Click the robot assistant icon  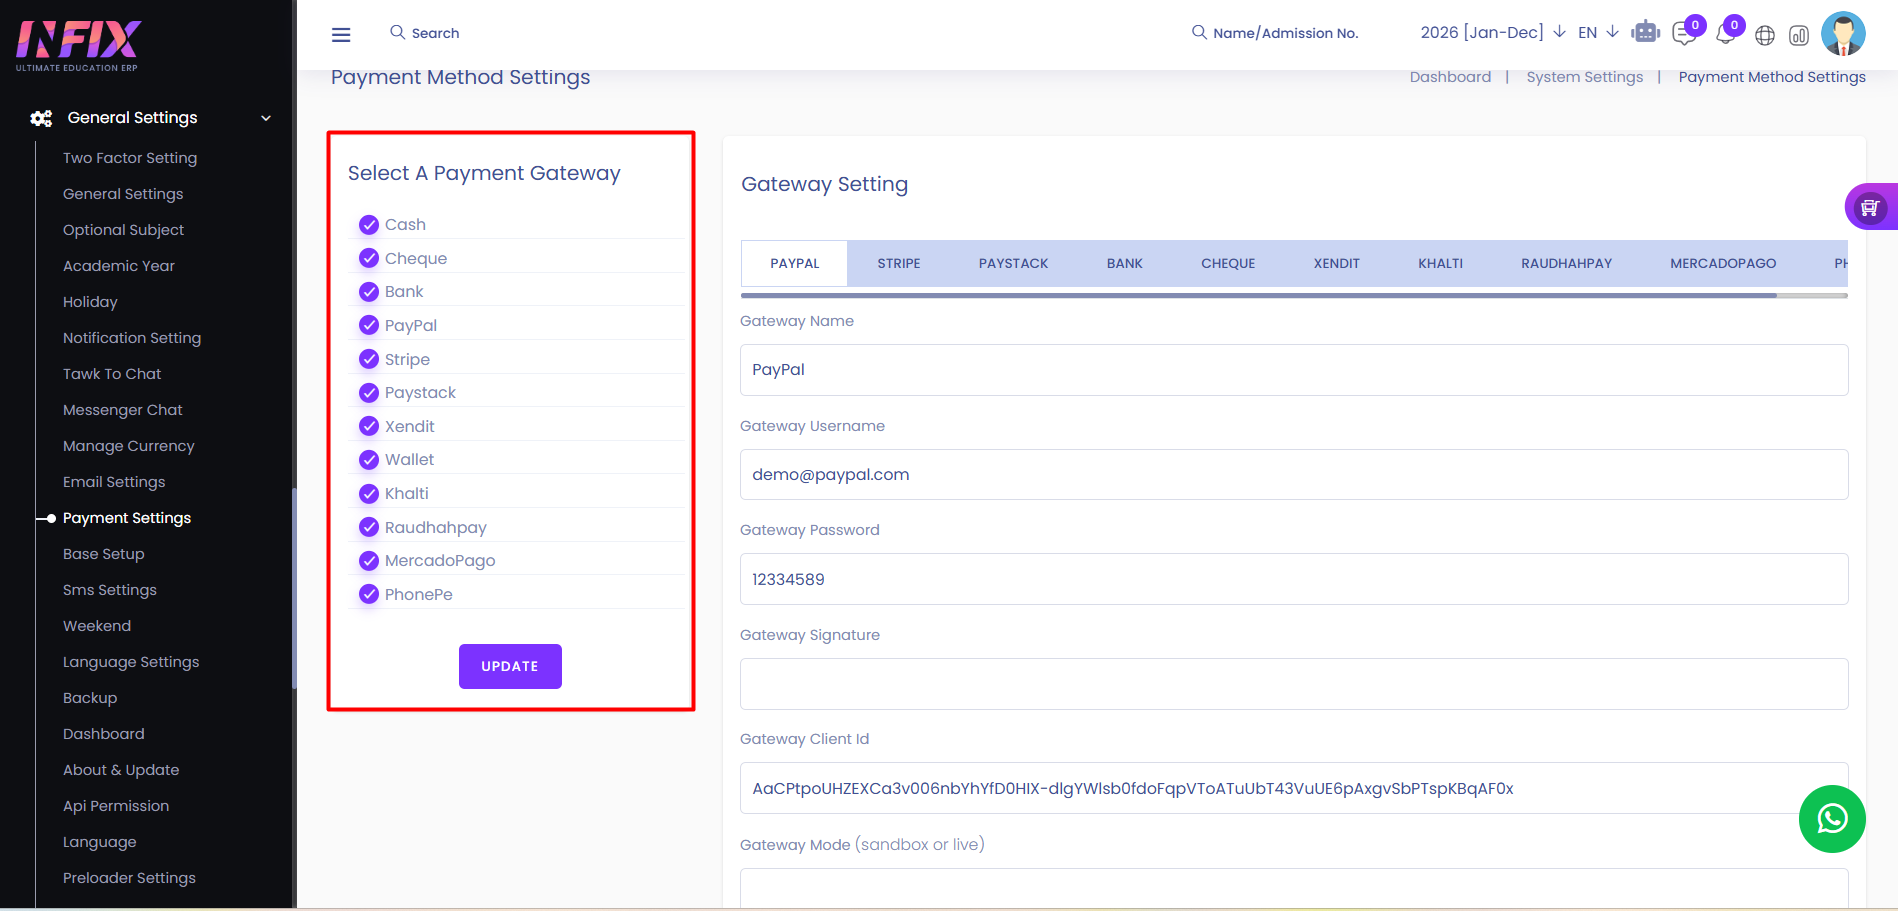click(x=1645, y=33)
